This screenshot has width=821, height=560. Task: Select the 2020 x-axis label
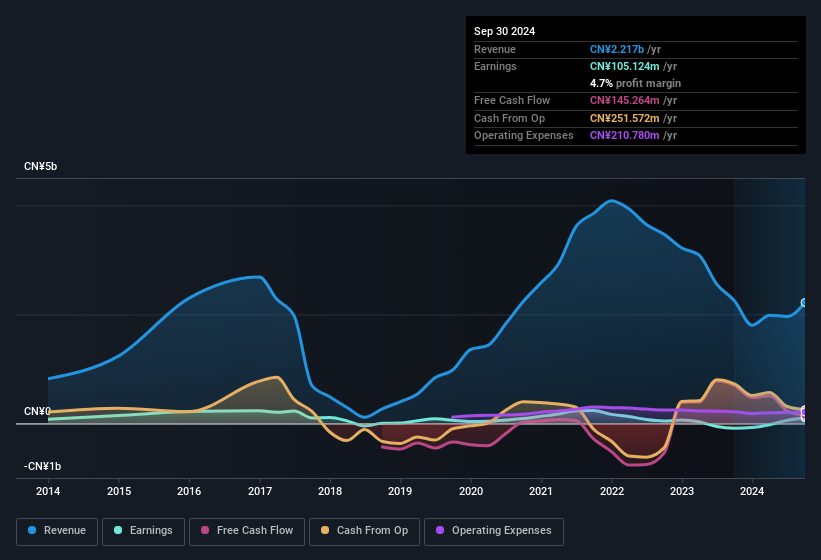(471, 491)
